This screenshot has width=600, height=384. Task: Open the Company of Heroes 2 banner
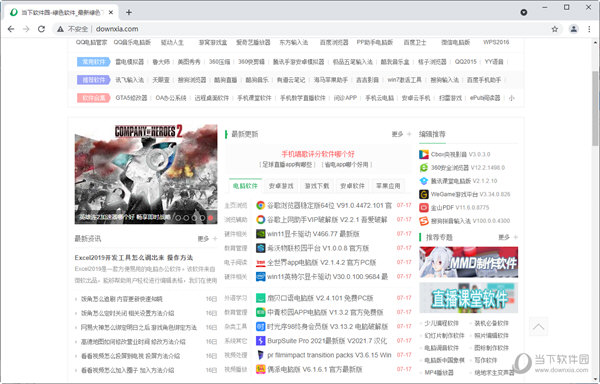(x=146, y=174)
